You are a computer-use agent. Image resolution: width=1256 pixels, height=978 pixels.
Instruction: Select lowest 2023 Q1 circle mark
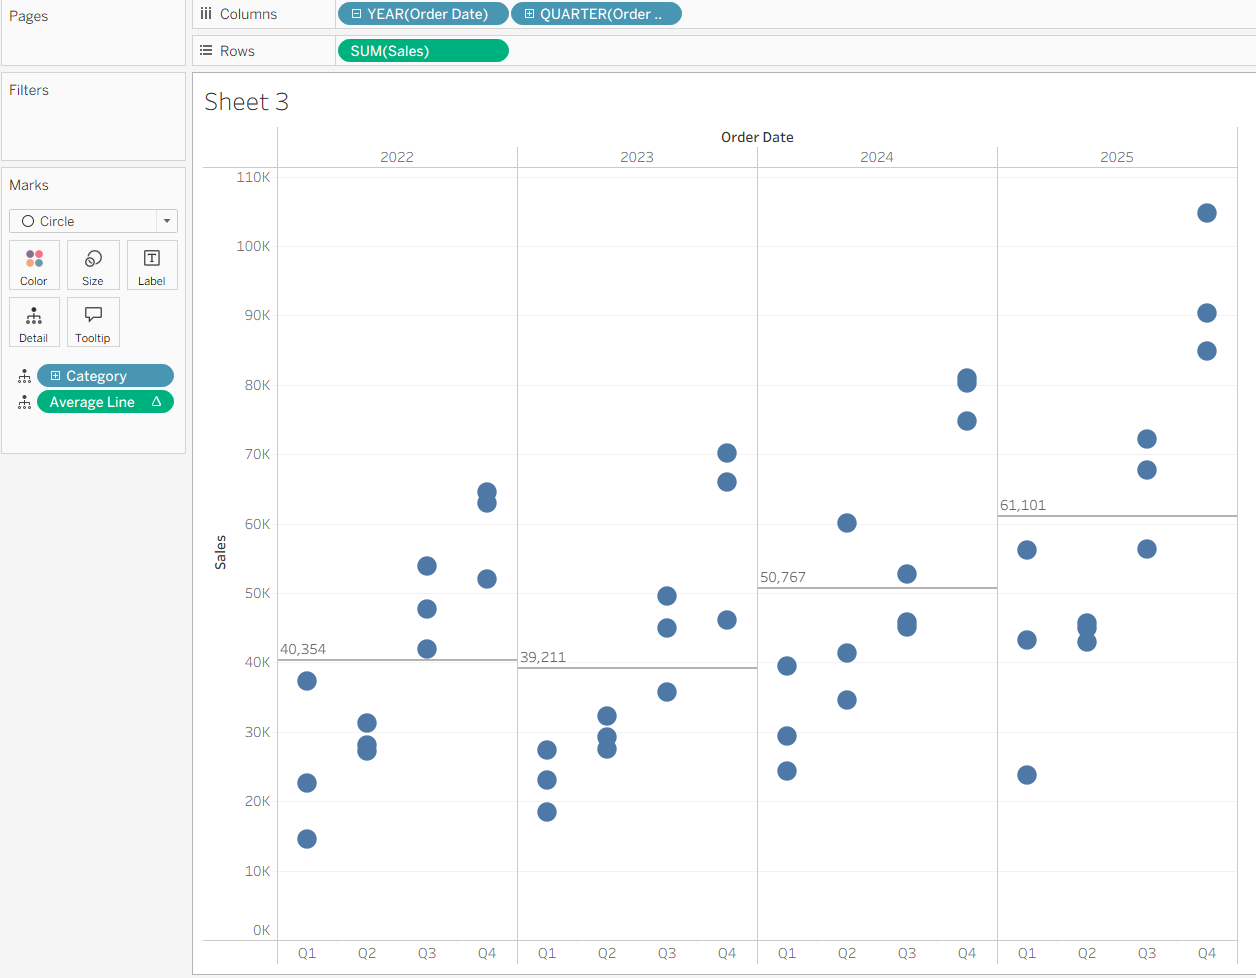pyautogui.click(x=547, y=812)
